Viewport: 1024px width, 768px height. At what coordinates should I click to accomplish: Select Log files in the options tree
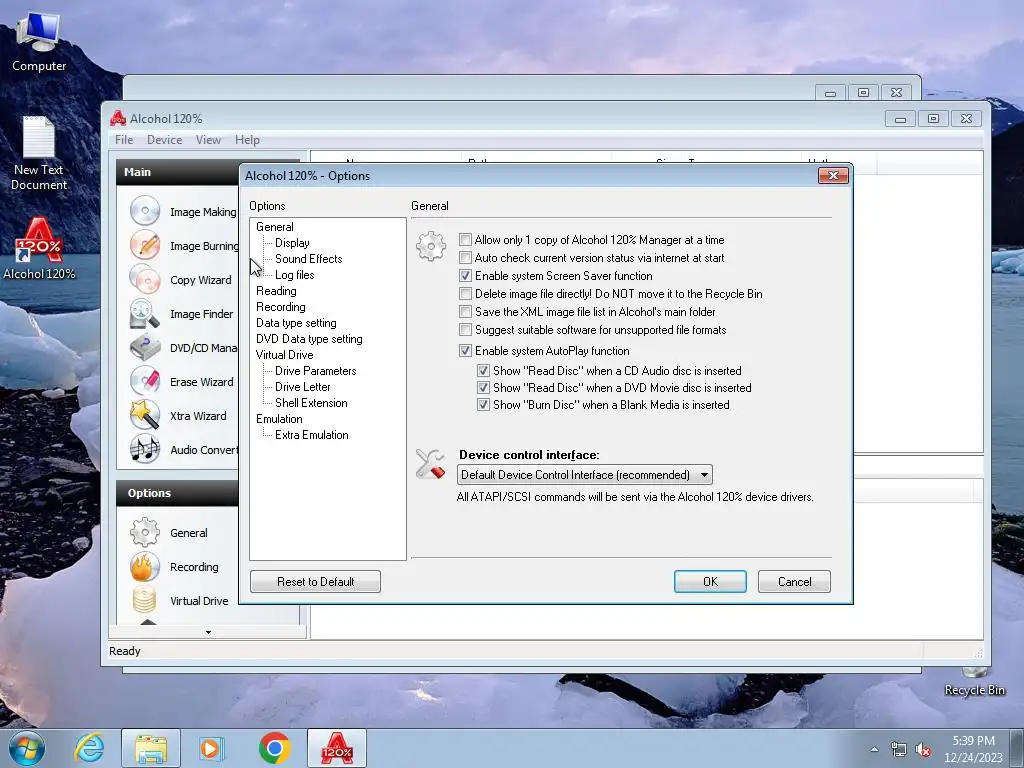[x=295, y=275]
